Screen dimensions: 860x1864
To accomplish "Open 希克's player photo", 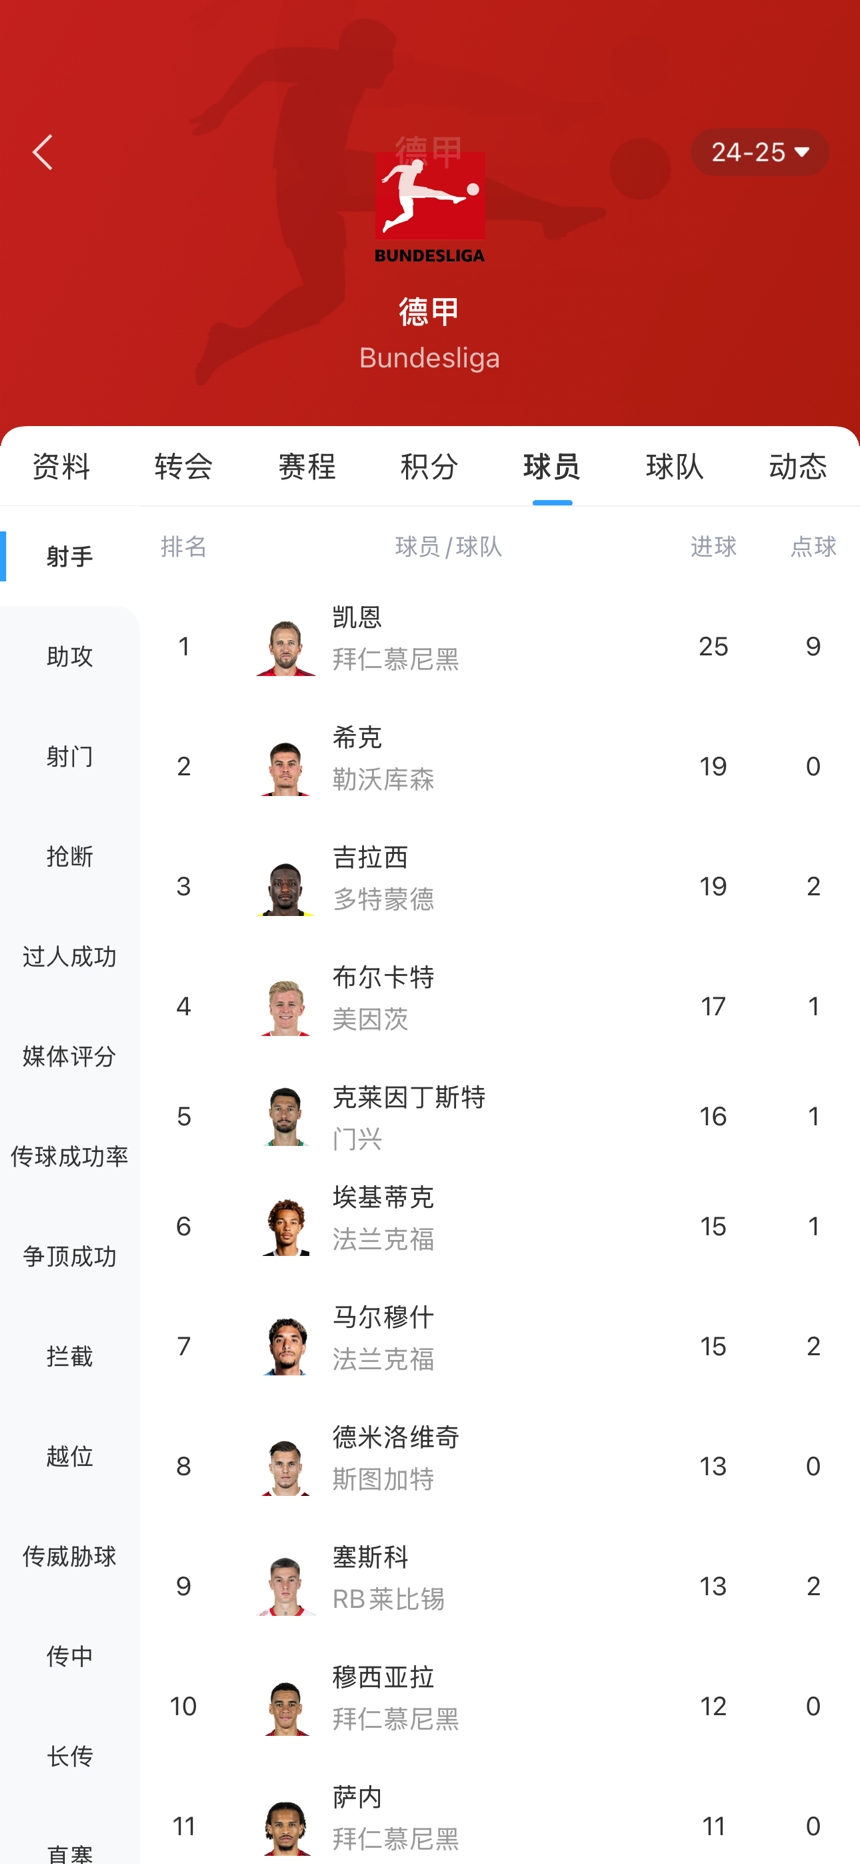I will (x=286, y=767).
